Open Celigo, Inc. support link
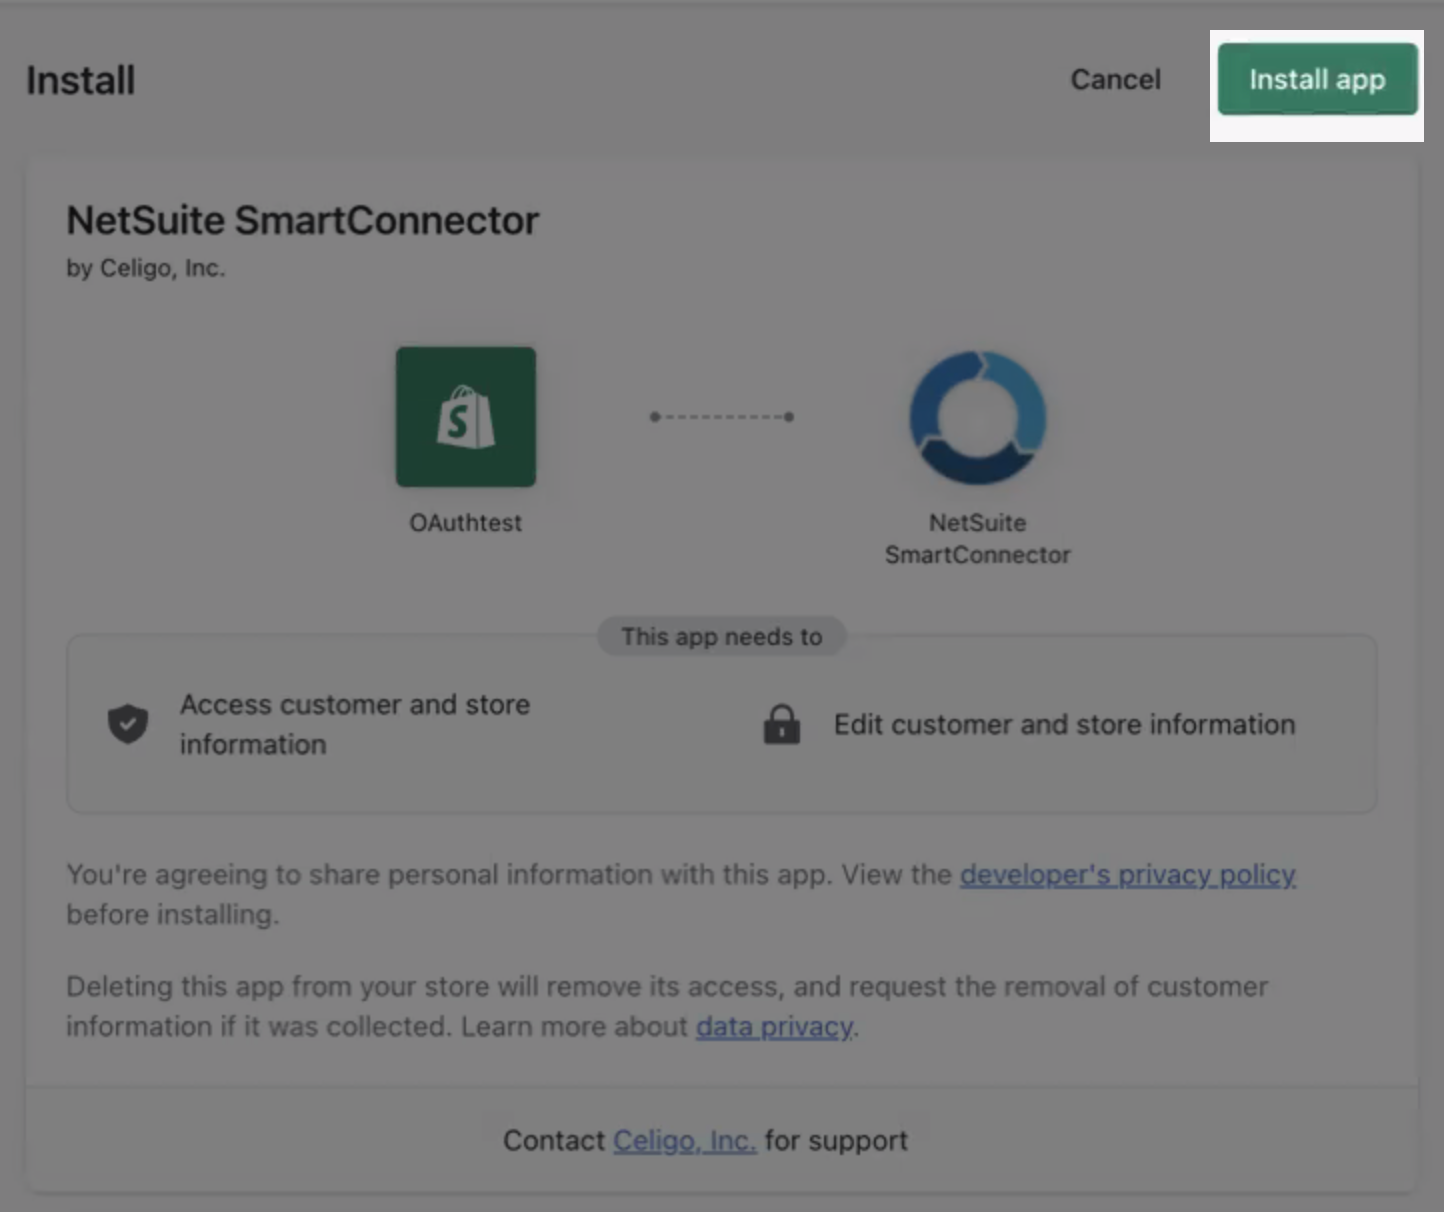This screenshot has height=1212, width=1444. point(684,1141)
